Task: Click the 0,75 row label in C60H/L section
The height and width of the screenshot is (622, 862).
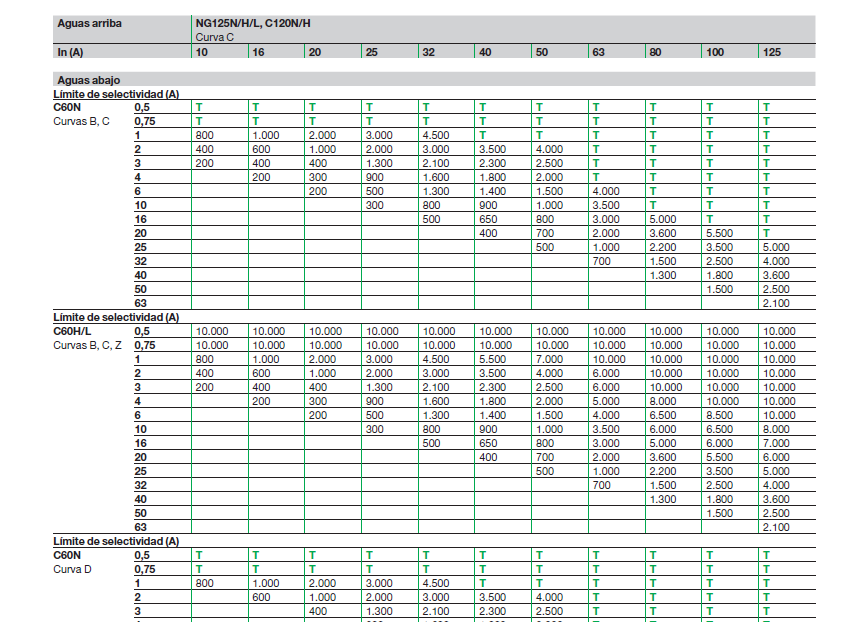Action: [143, 344]
